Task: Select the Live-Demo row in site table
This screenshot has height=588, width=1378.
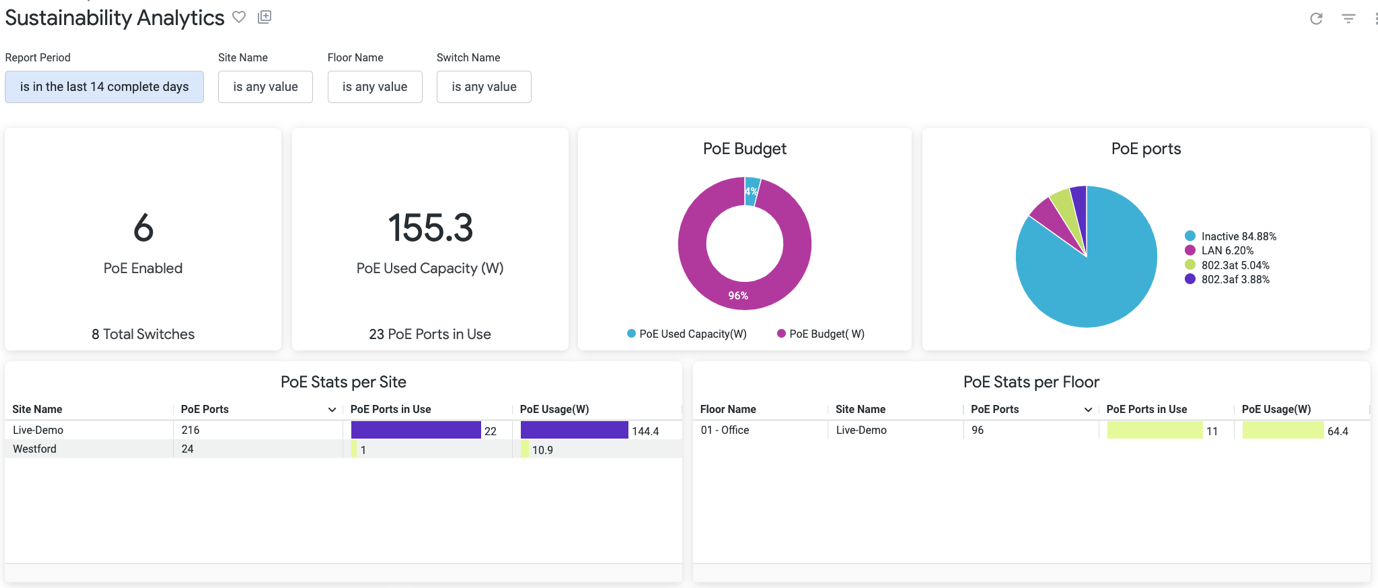Action: (38, 430)
